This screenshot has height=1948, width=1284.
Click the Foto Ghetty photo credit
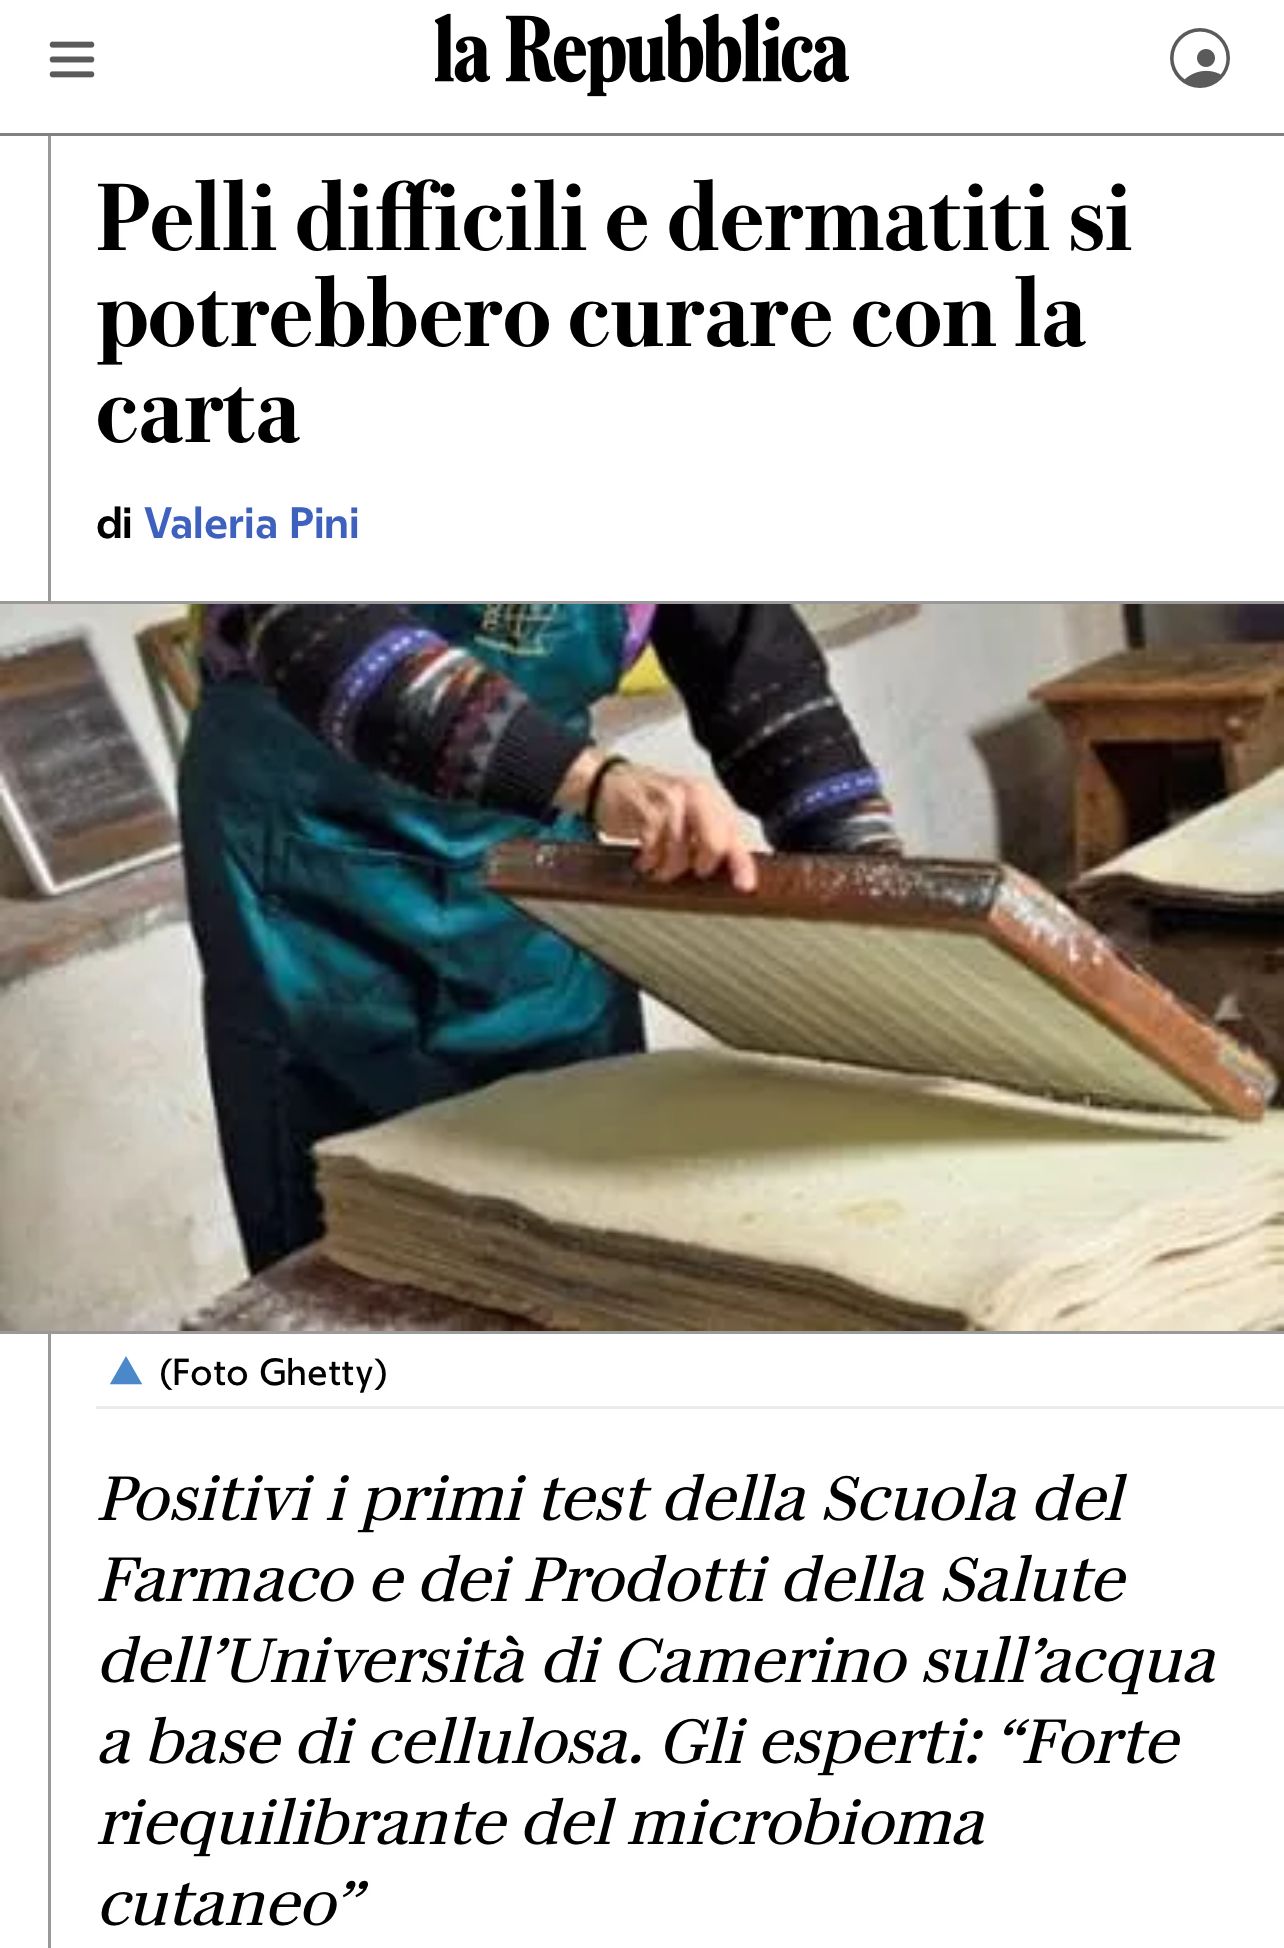coord(273,1372)
